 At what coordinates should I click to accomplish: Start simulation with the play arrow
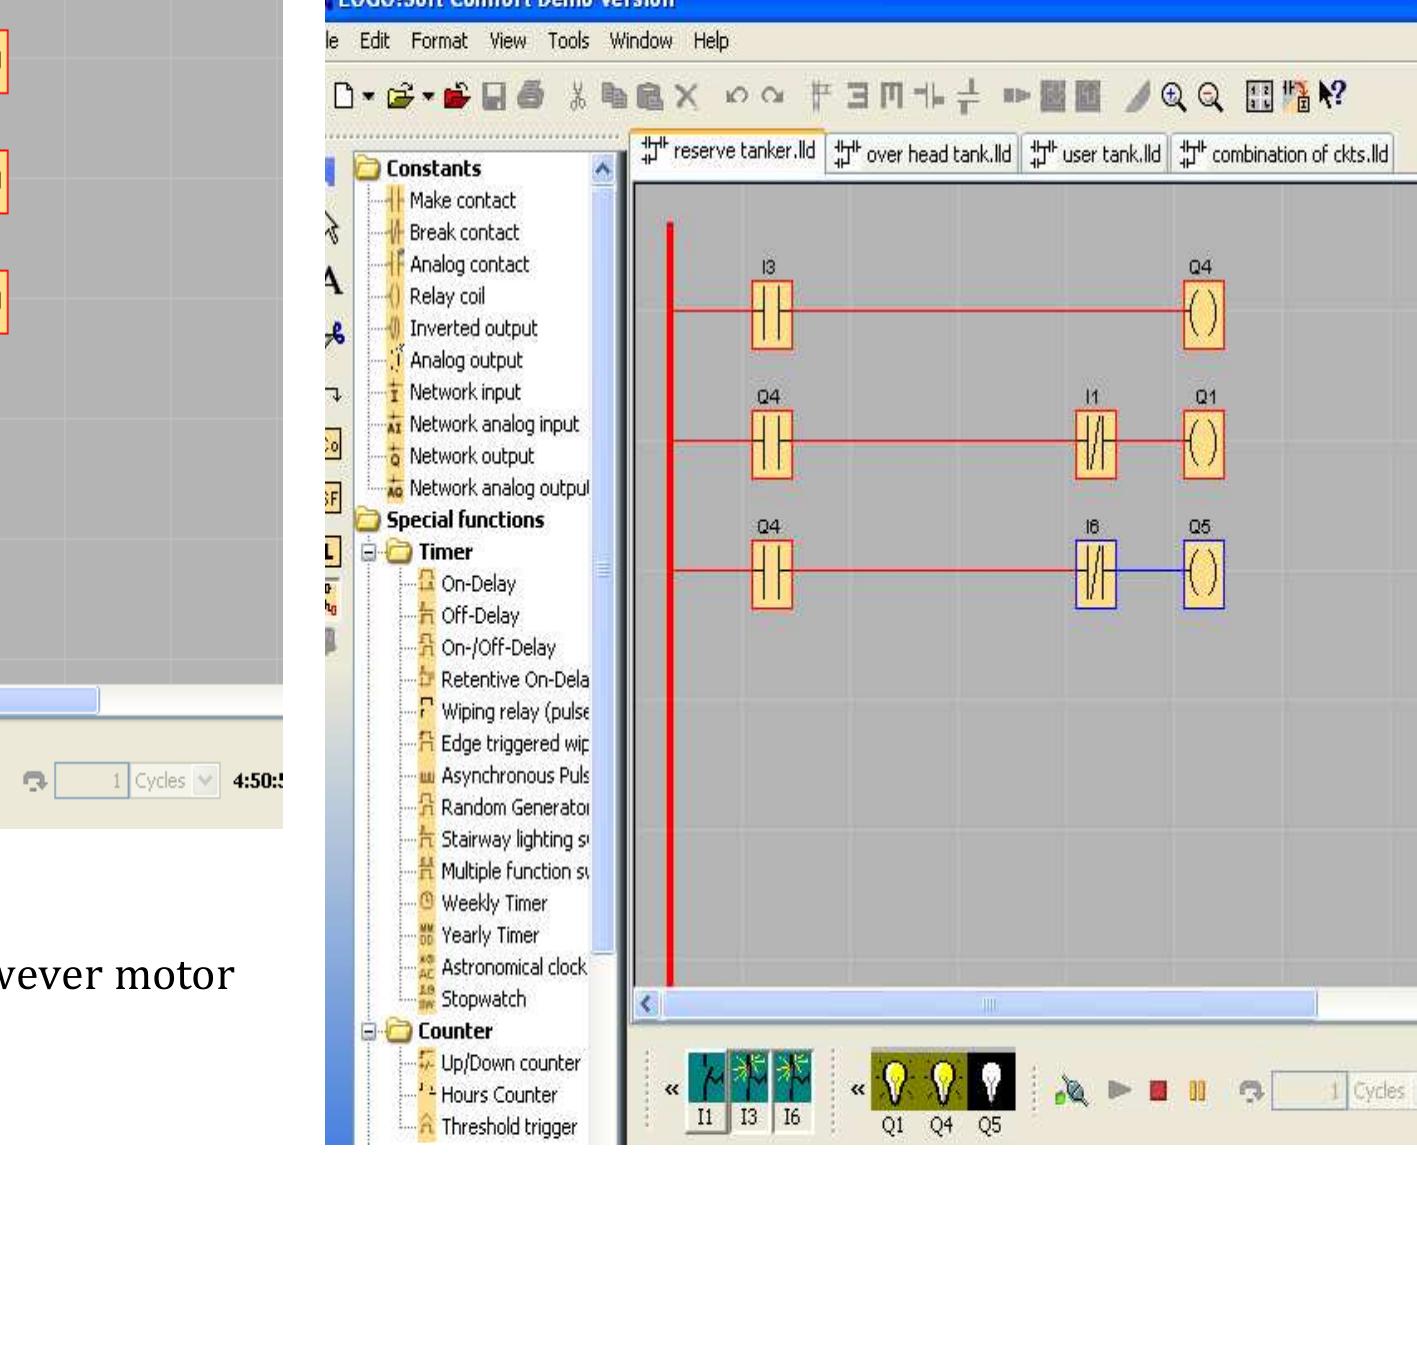pos(1120,1090)
